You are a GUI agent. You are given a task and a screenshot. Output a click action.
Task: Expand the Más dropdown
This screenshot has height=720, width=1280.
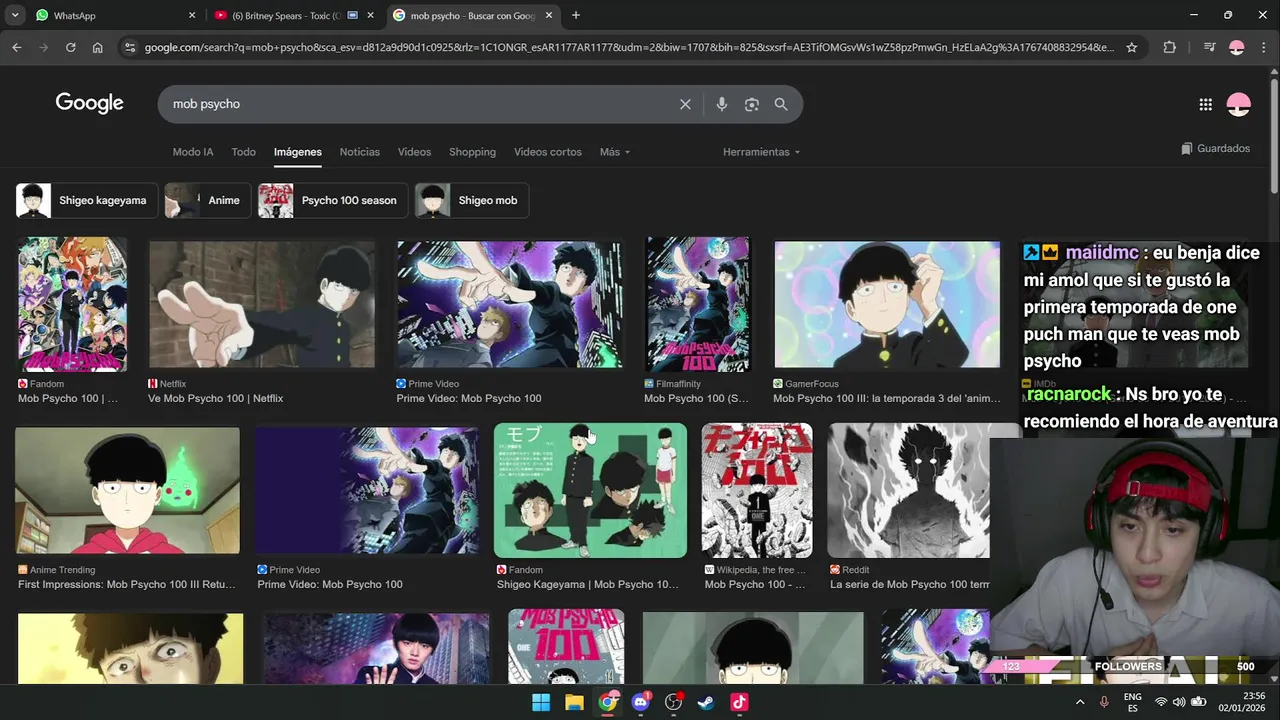[x=615, y=152]
